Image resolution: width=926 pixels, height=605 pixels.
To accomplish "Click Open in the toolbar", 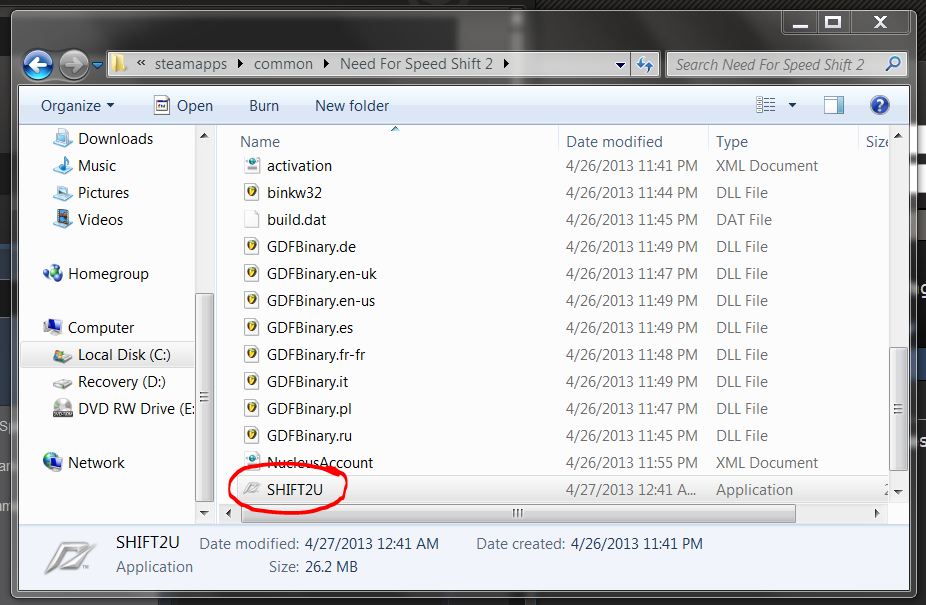I will pyautogui.click(x=183, y=106).
